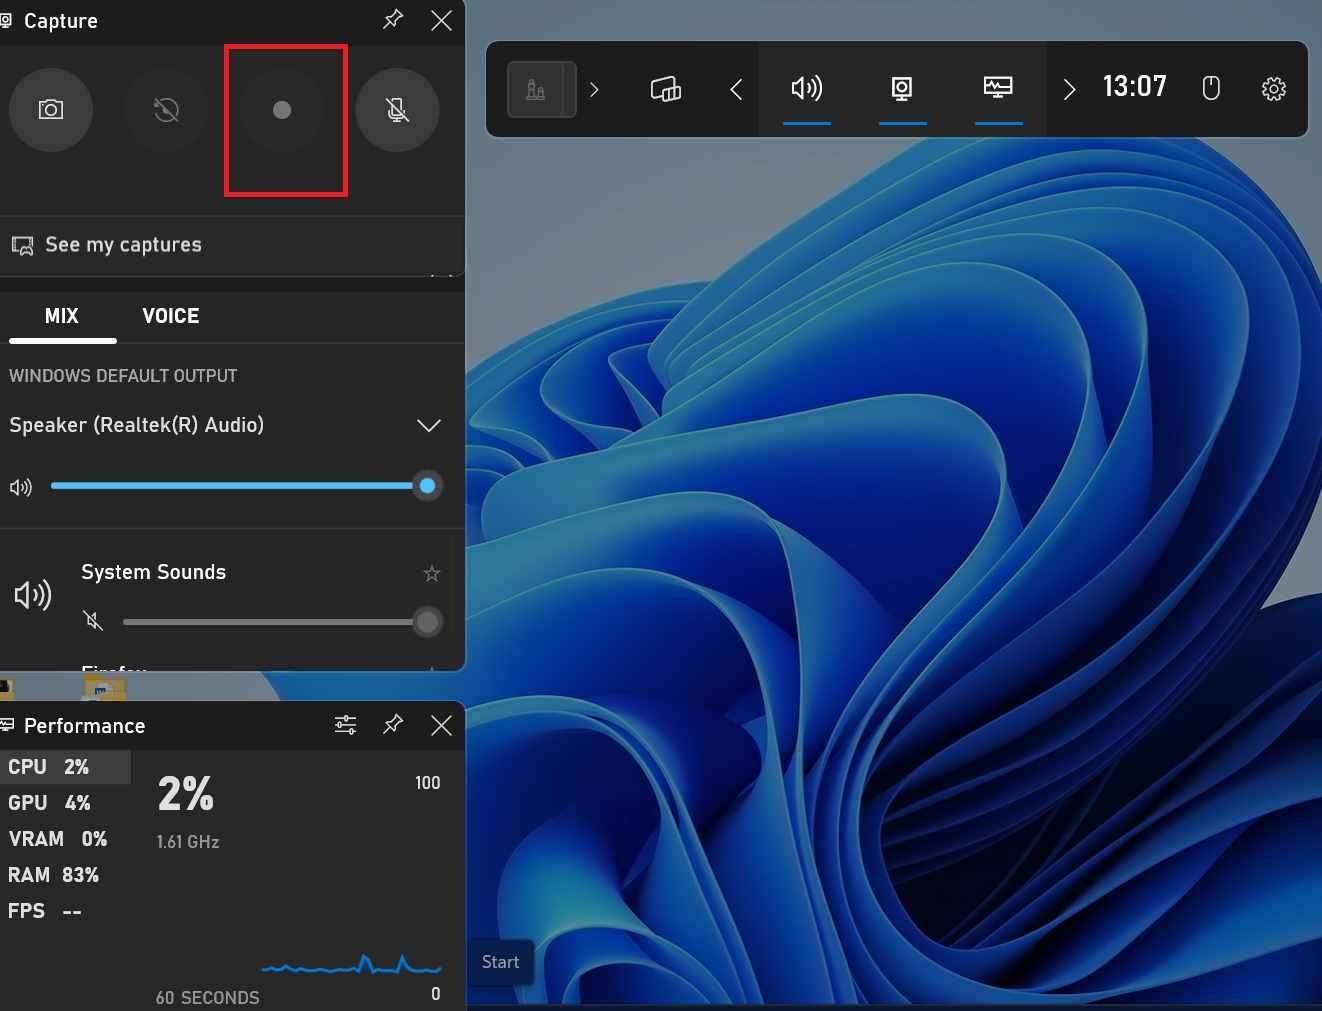Open Performance options icon
The height and width of the screenshot is (1011, 1322).
coord(345,725)
